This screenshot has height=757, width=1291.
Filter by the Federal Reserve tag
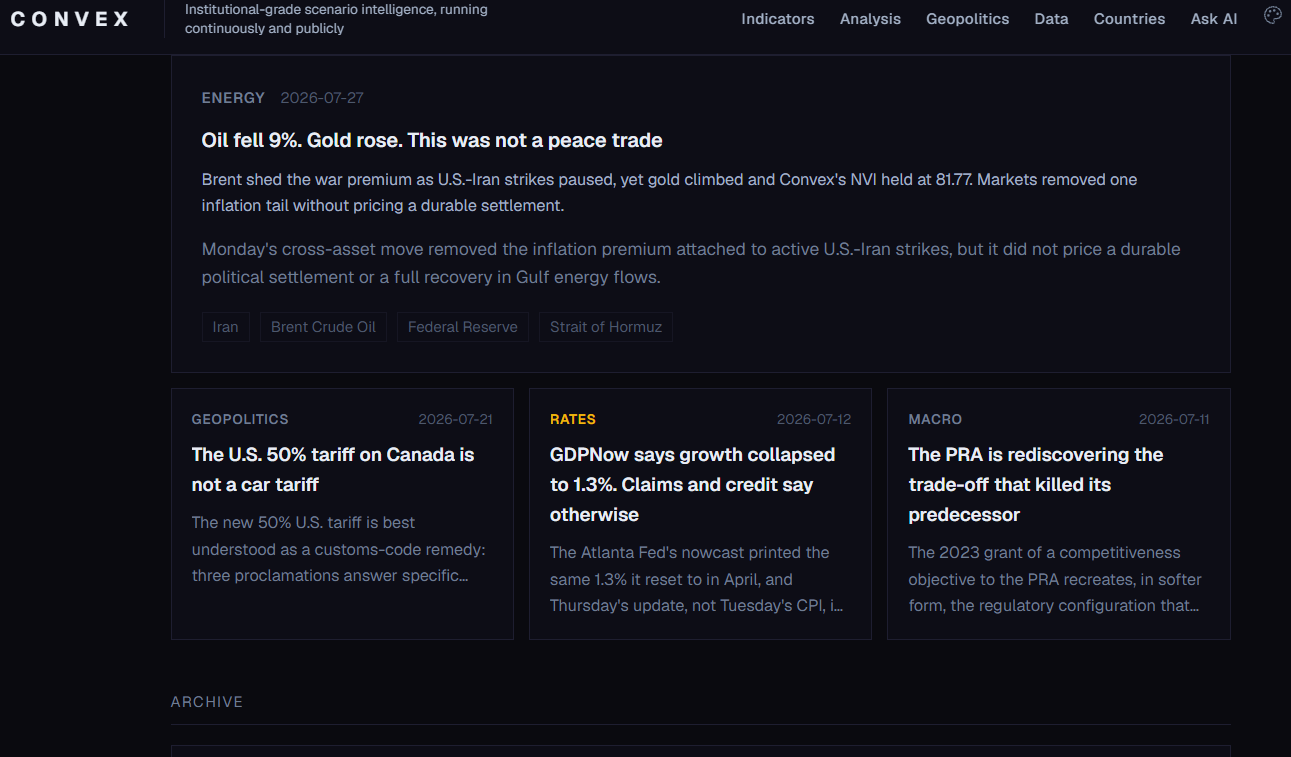click(462, 327)
